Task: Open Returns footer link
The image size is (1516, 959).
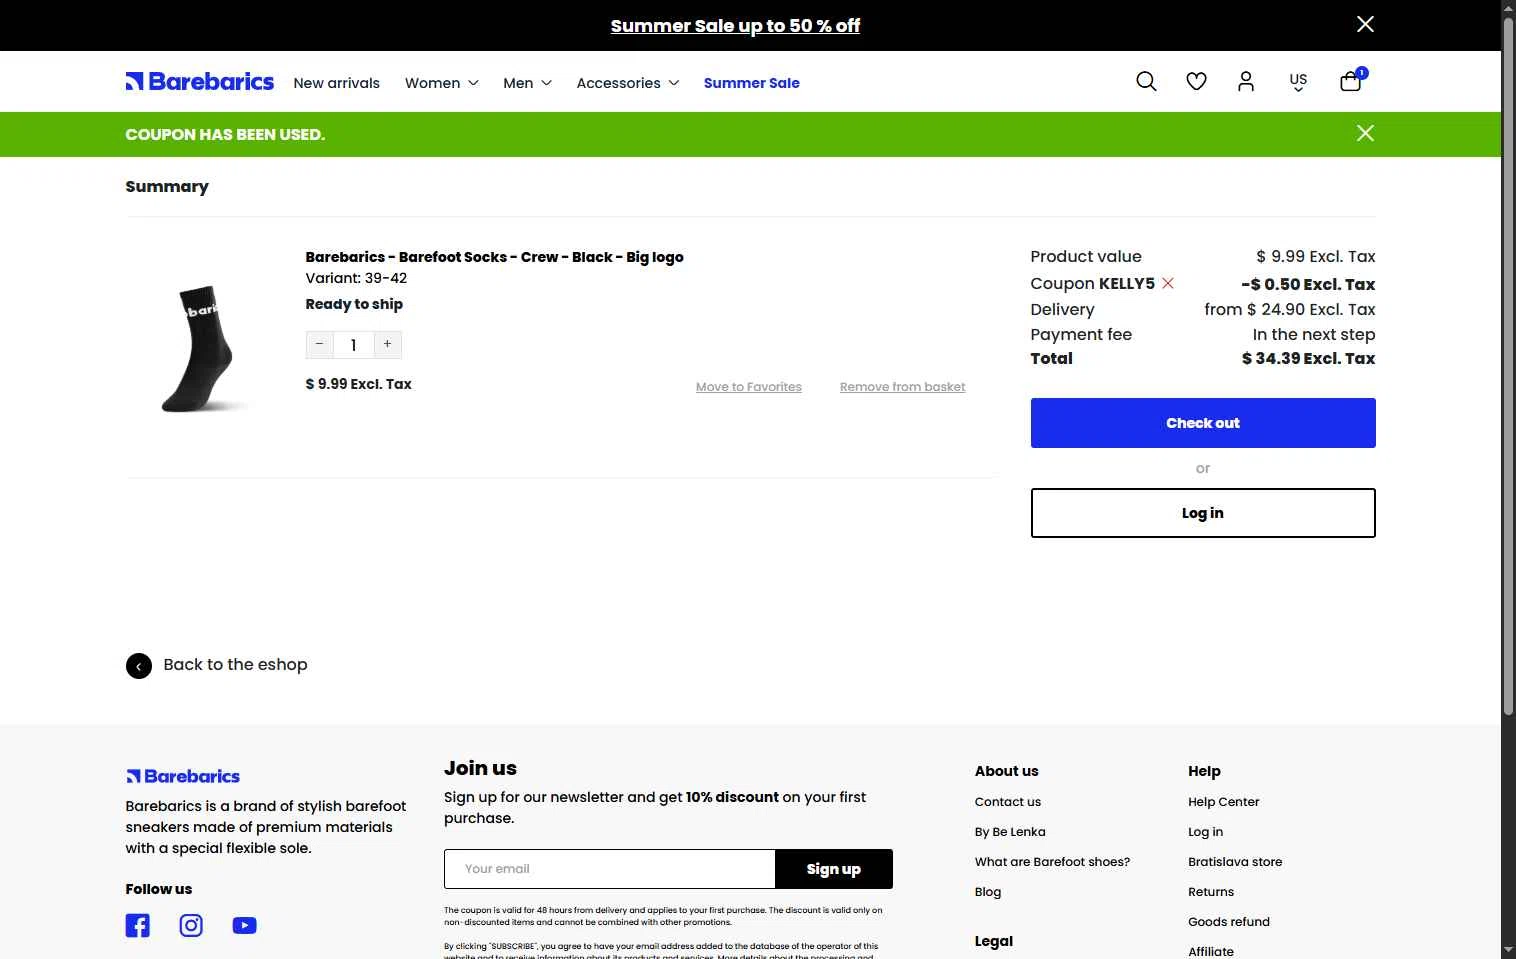Action: pos(1211,892)
